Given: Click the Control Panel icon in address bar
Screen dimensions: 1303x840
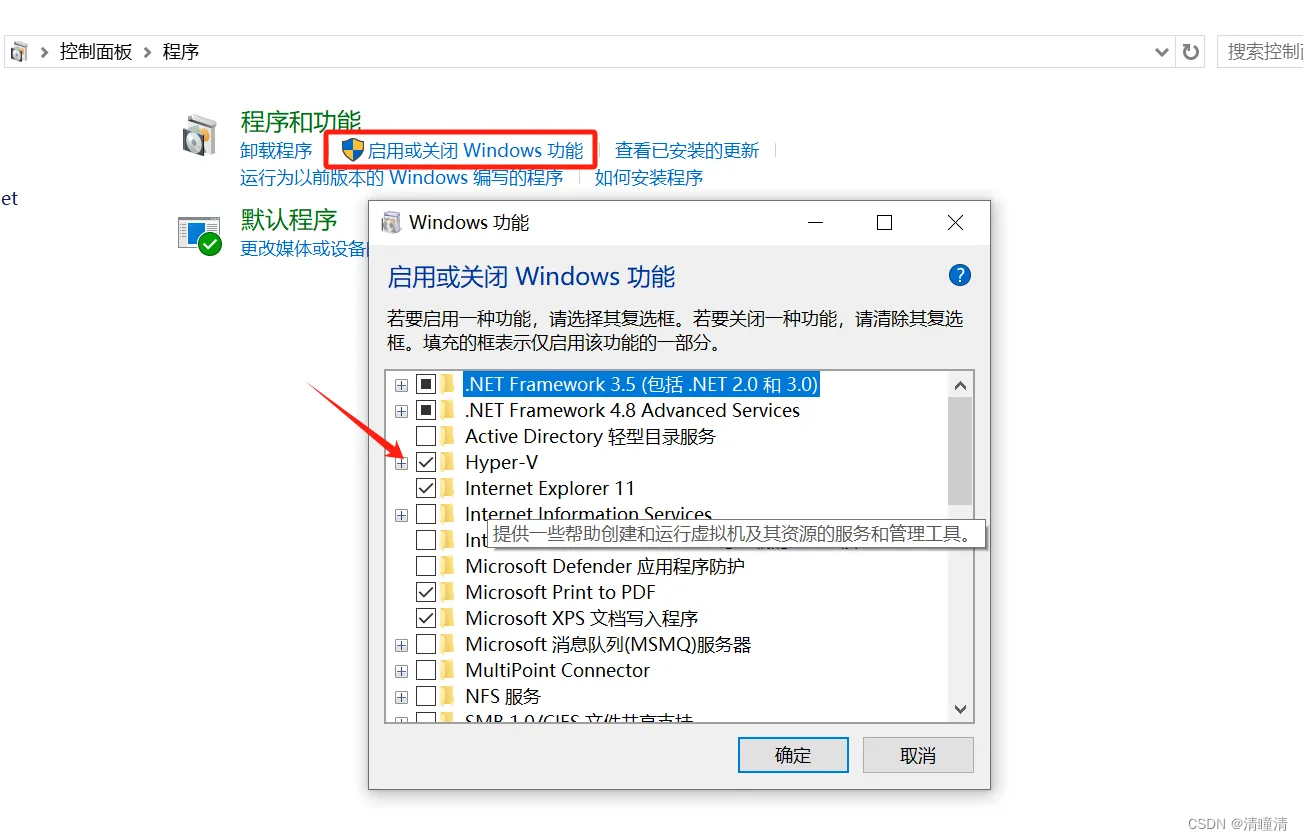Looking at the screenshot, I should pos(19,52).
